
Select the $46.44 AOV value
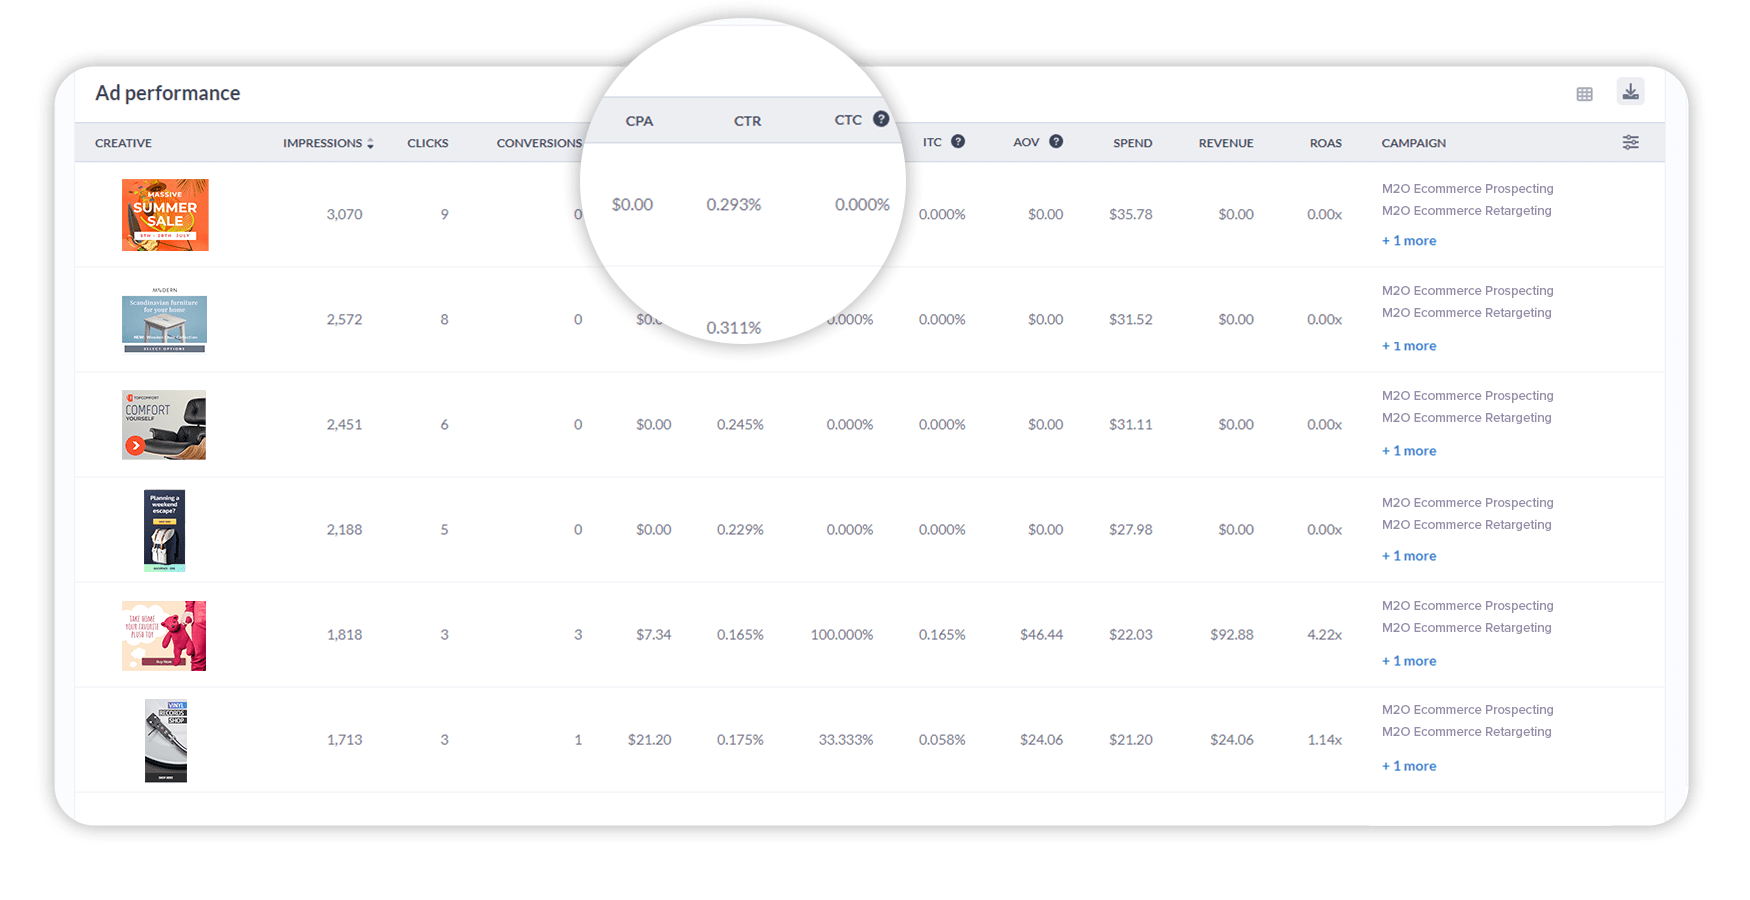(x=1042, y=634)
